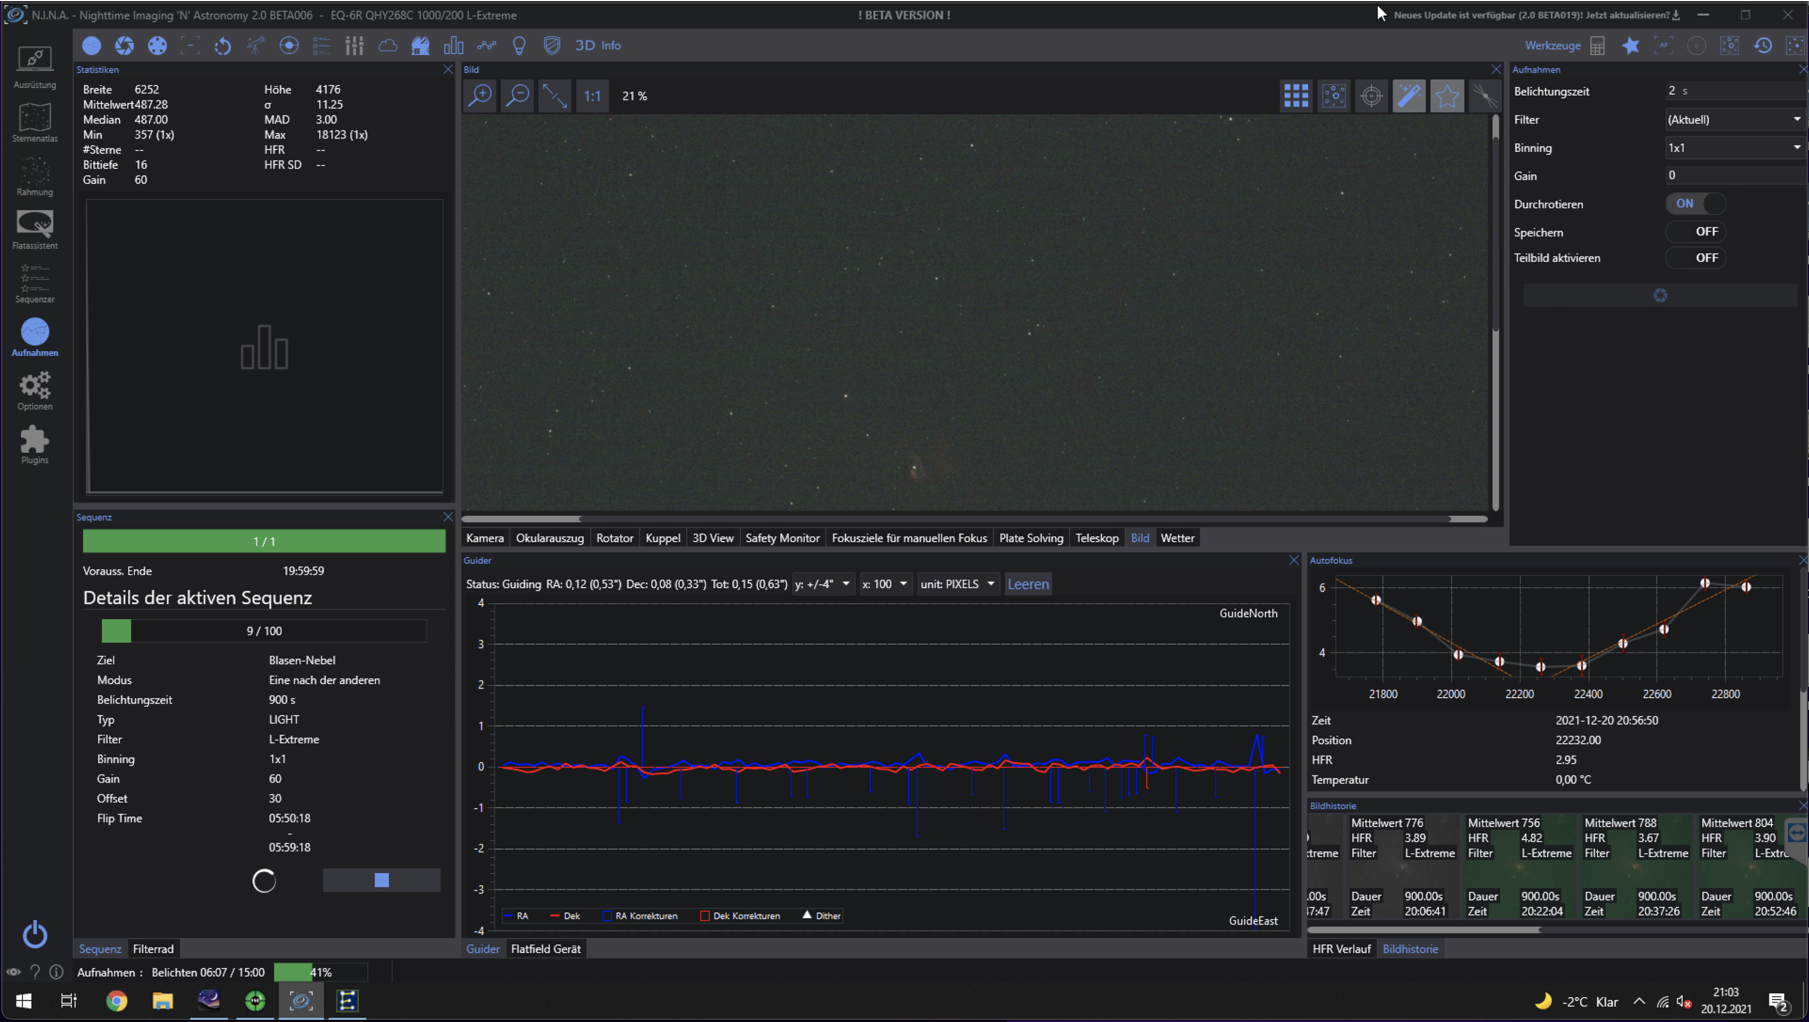Image resolution: width=1809 pixels, height=1022 pixels.
Task: Open the guider target icon in toolbar
Action: tap(289, 45)
